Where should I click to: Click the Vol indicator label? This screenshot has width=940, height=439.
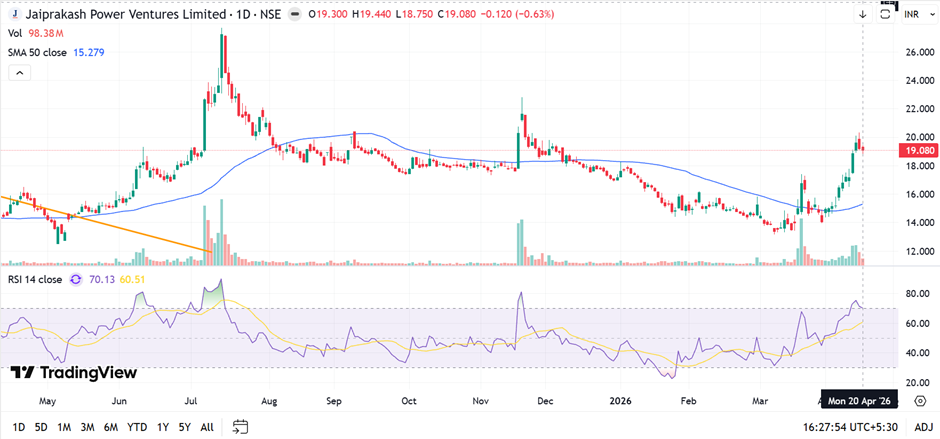click(15, 33)
